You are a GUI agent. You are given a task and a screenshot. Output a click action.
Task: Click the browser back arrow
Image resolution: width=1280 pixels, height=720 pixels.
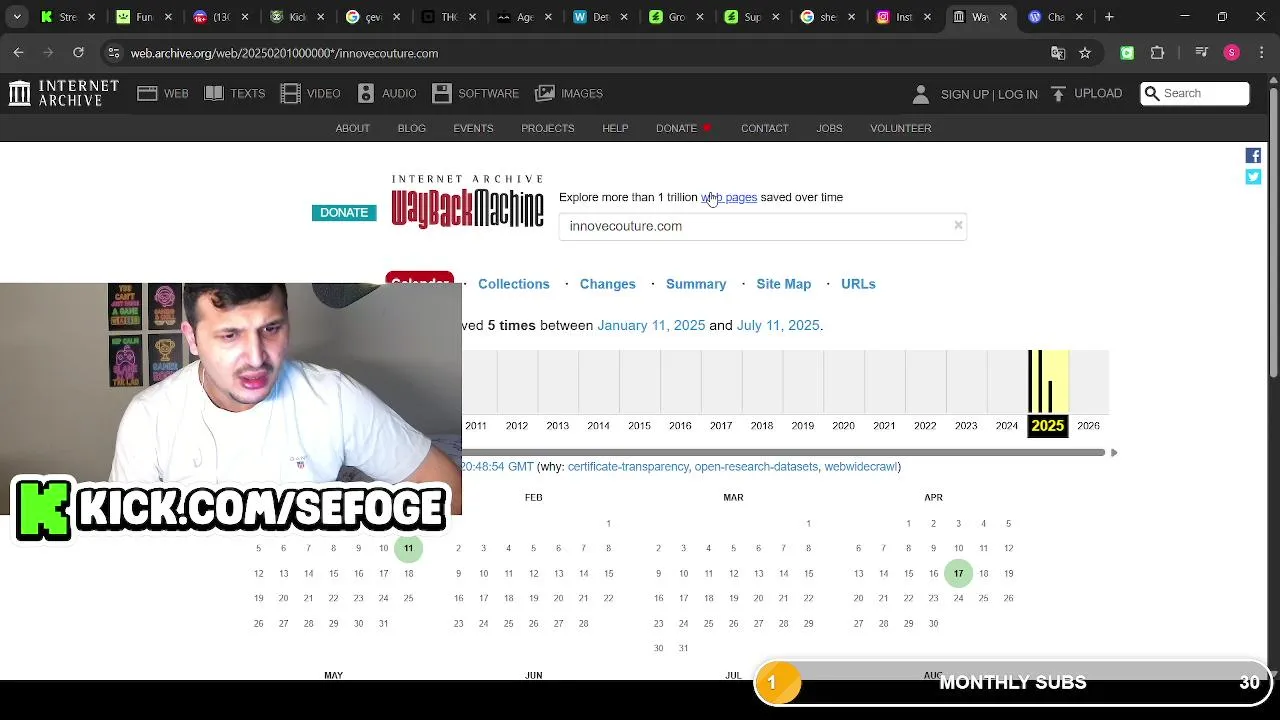[19, 53]
